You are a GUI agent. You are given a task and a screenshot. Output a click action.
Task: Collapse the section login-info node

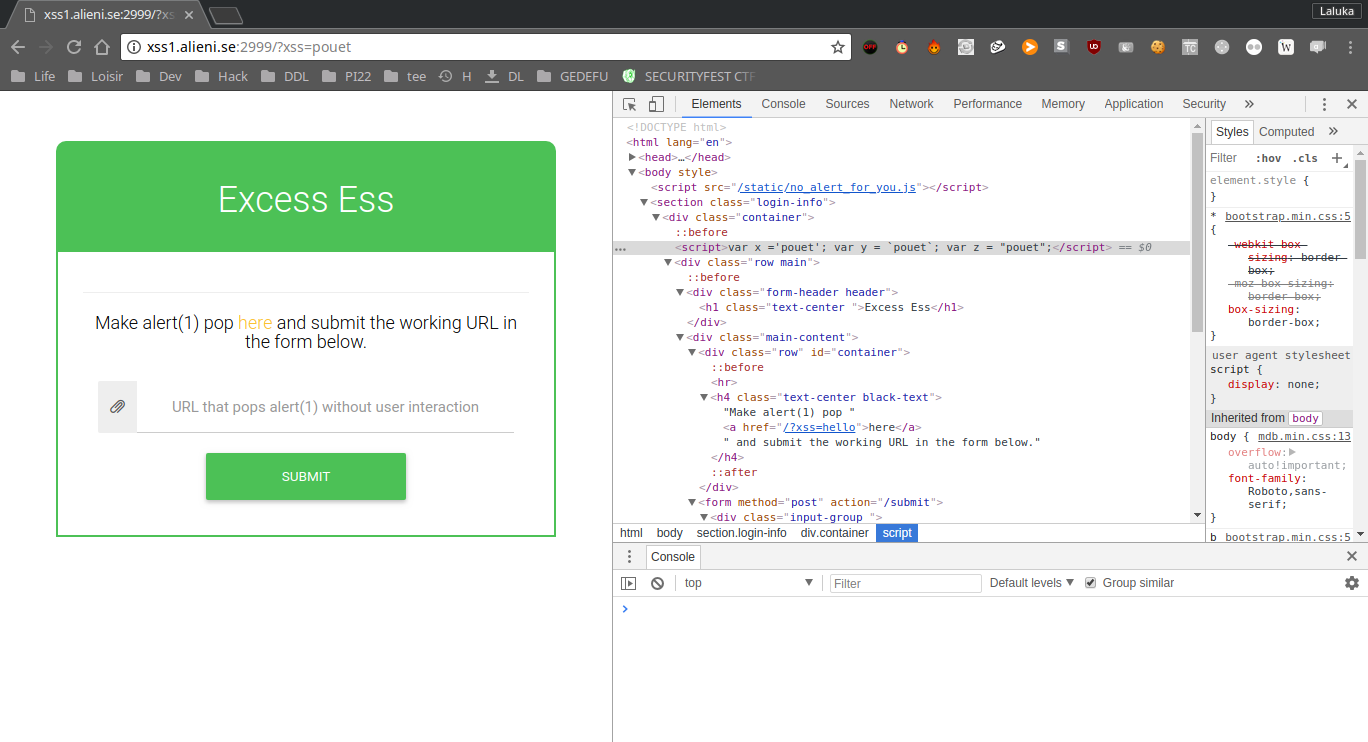644,202
